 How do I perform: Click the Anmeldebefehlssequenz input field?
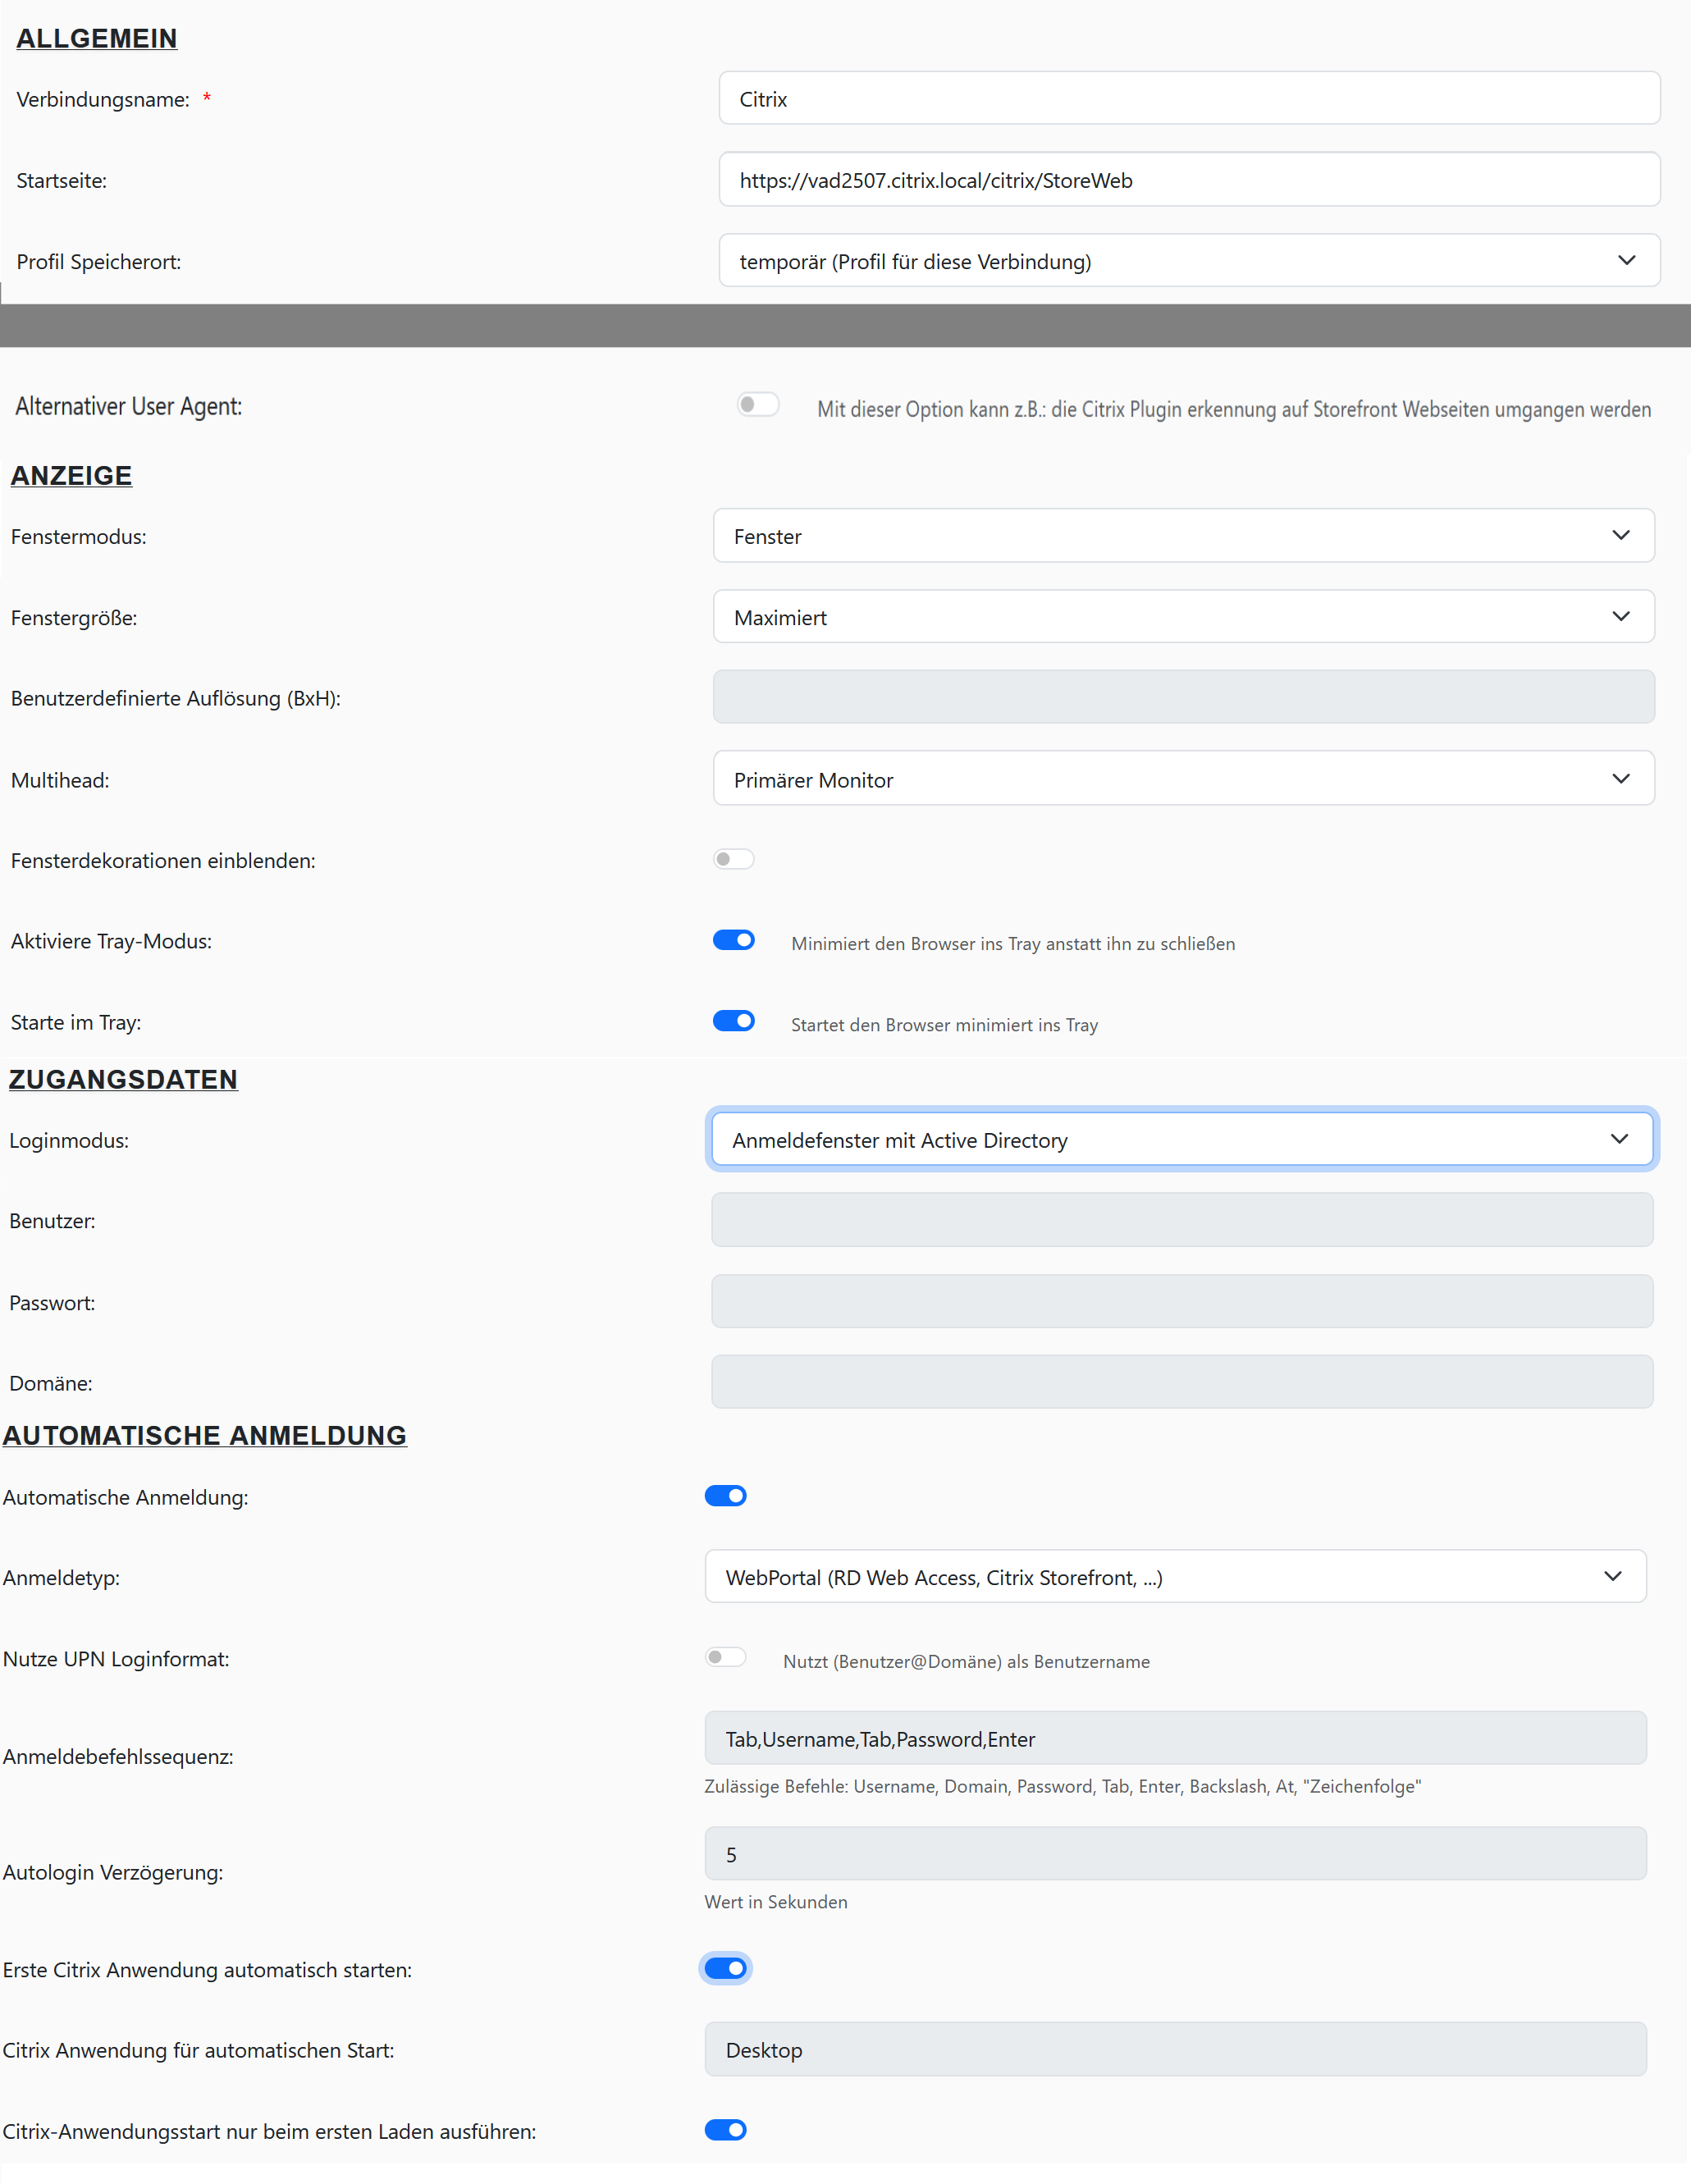click(1175, 1739)
